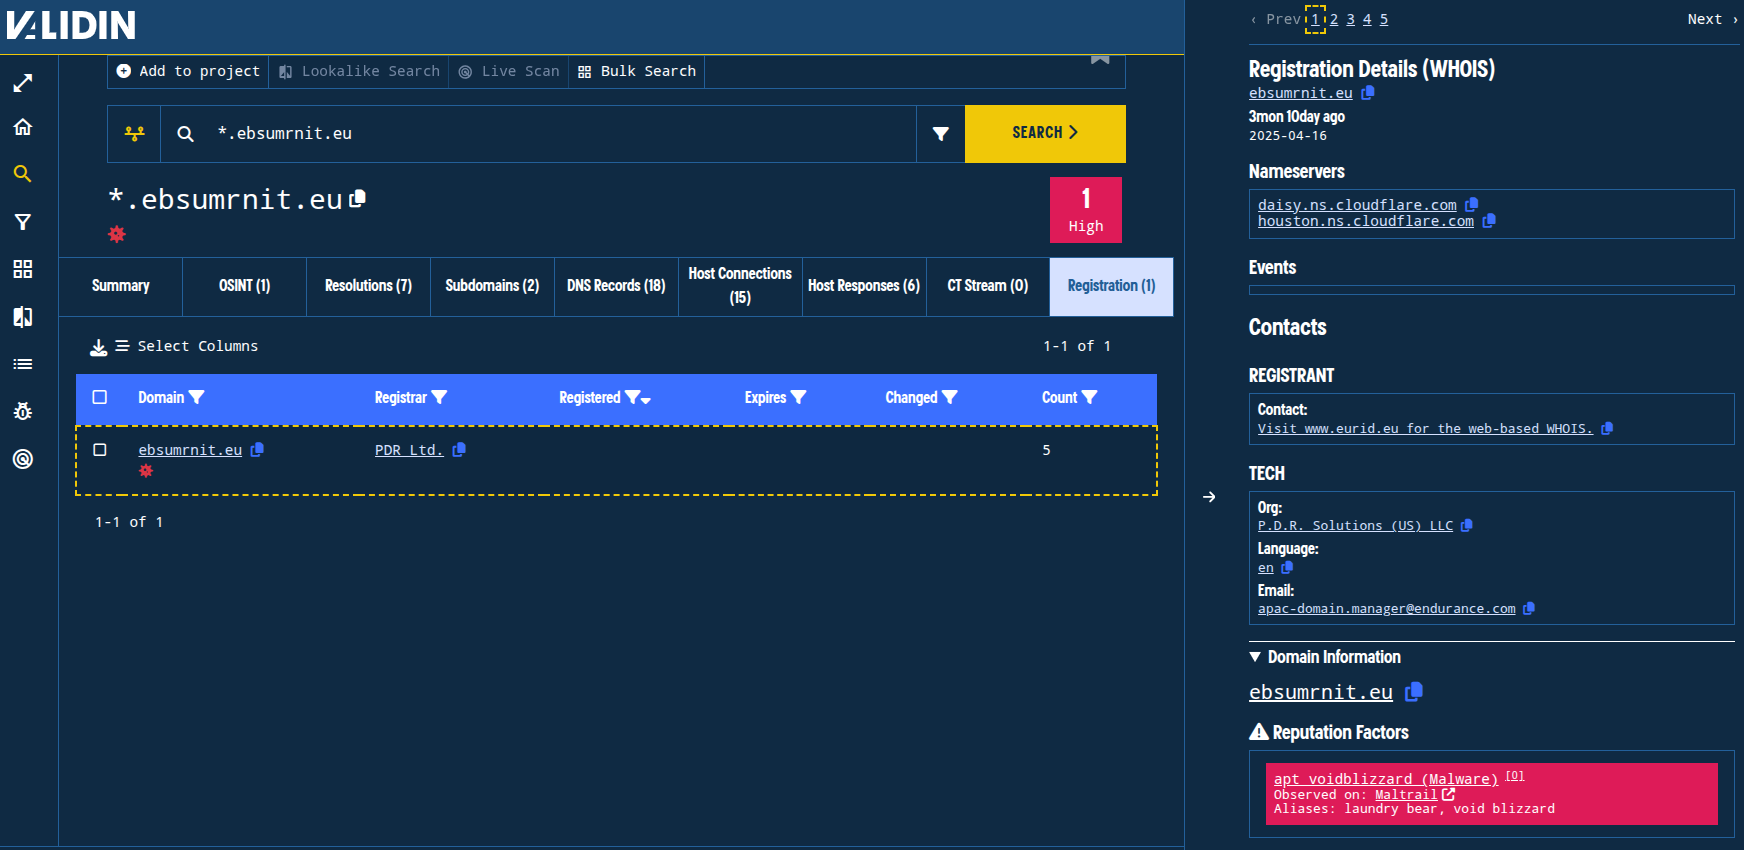This screenshot has height=850, width=1744.
Task: Open sidebar lookalike compare icon
Action: pyautogui.click(x=23, y=317)
